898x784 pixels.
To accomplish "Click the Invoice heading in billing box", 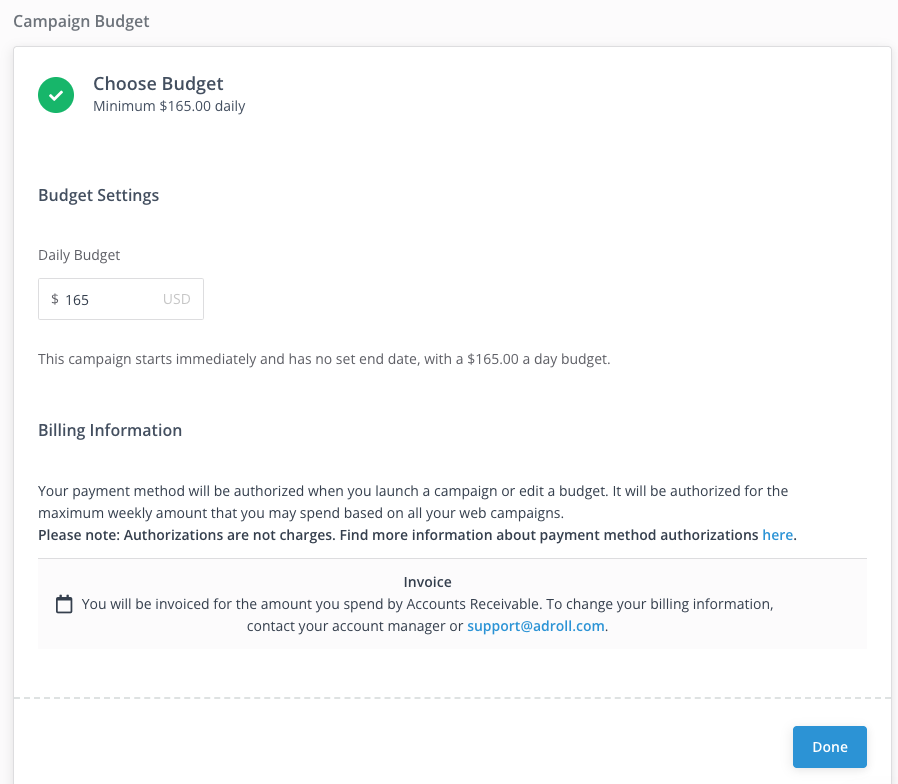I will pyautogui.click(x=427, y=582).
